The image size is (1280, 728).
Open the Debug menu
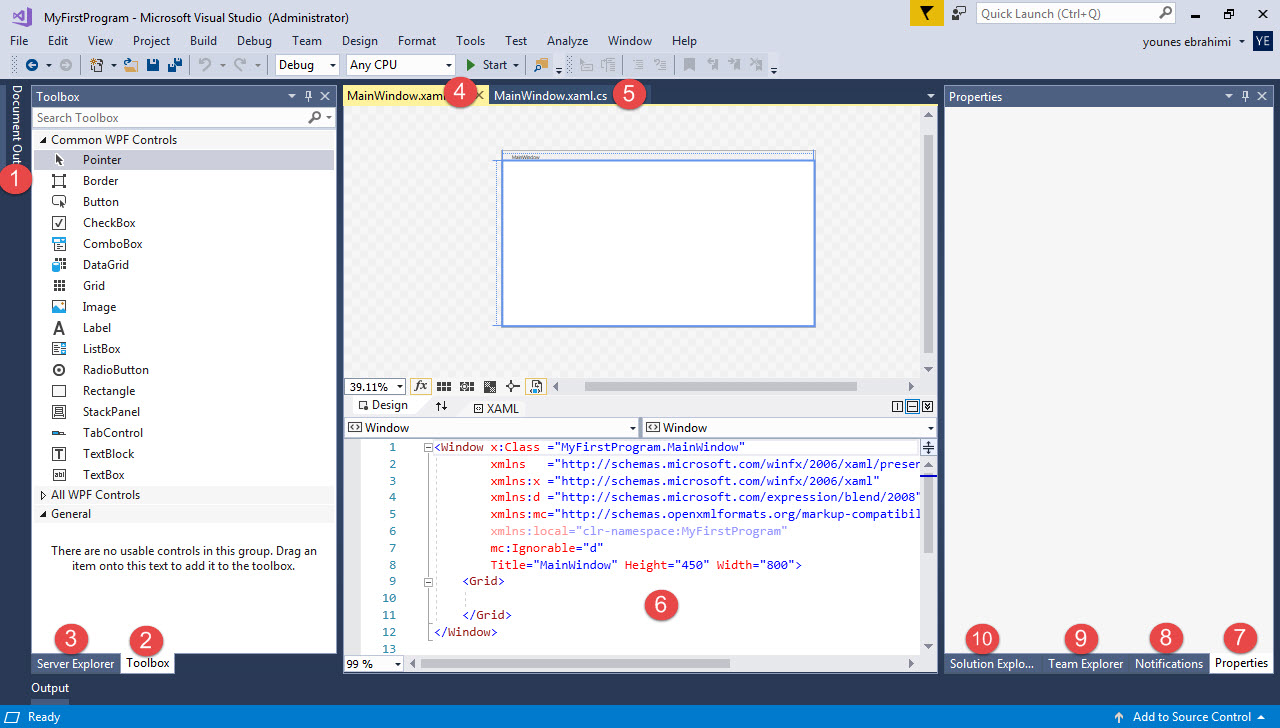click(x=254, y=41)
